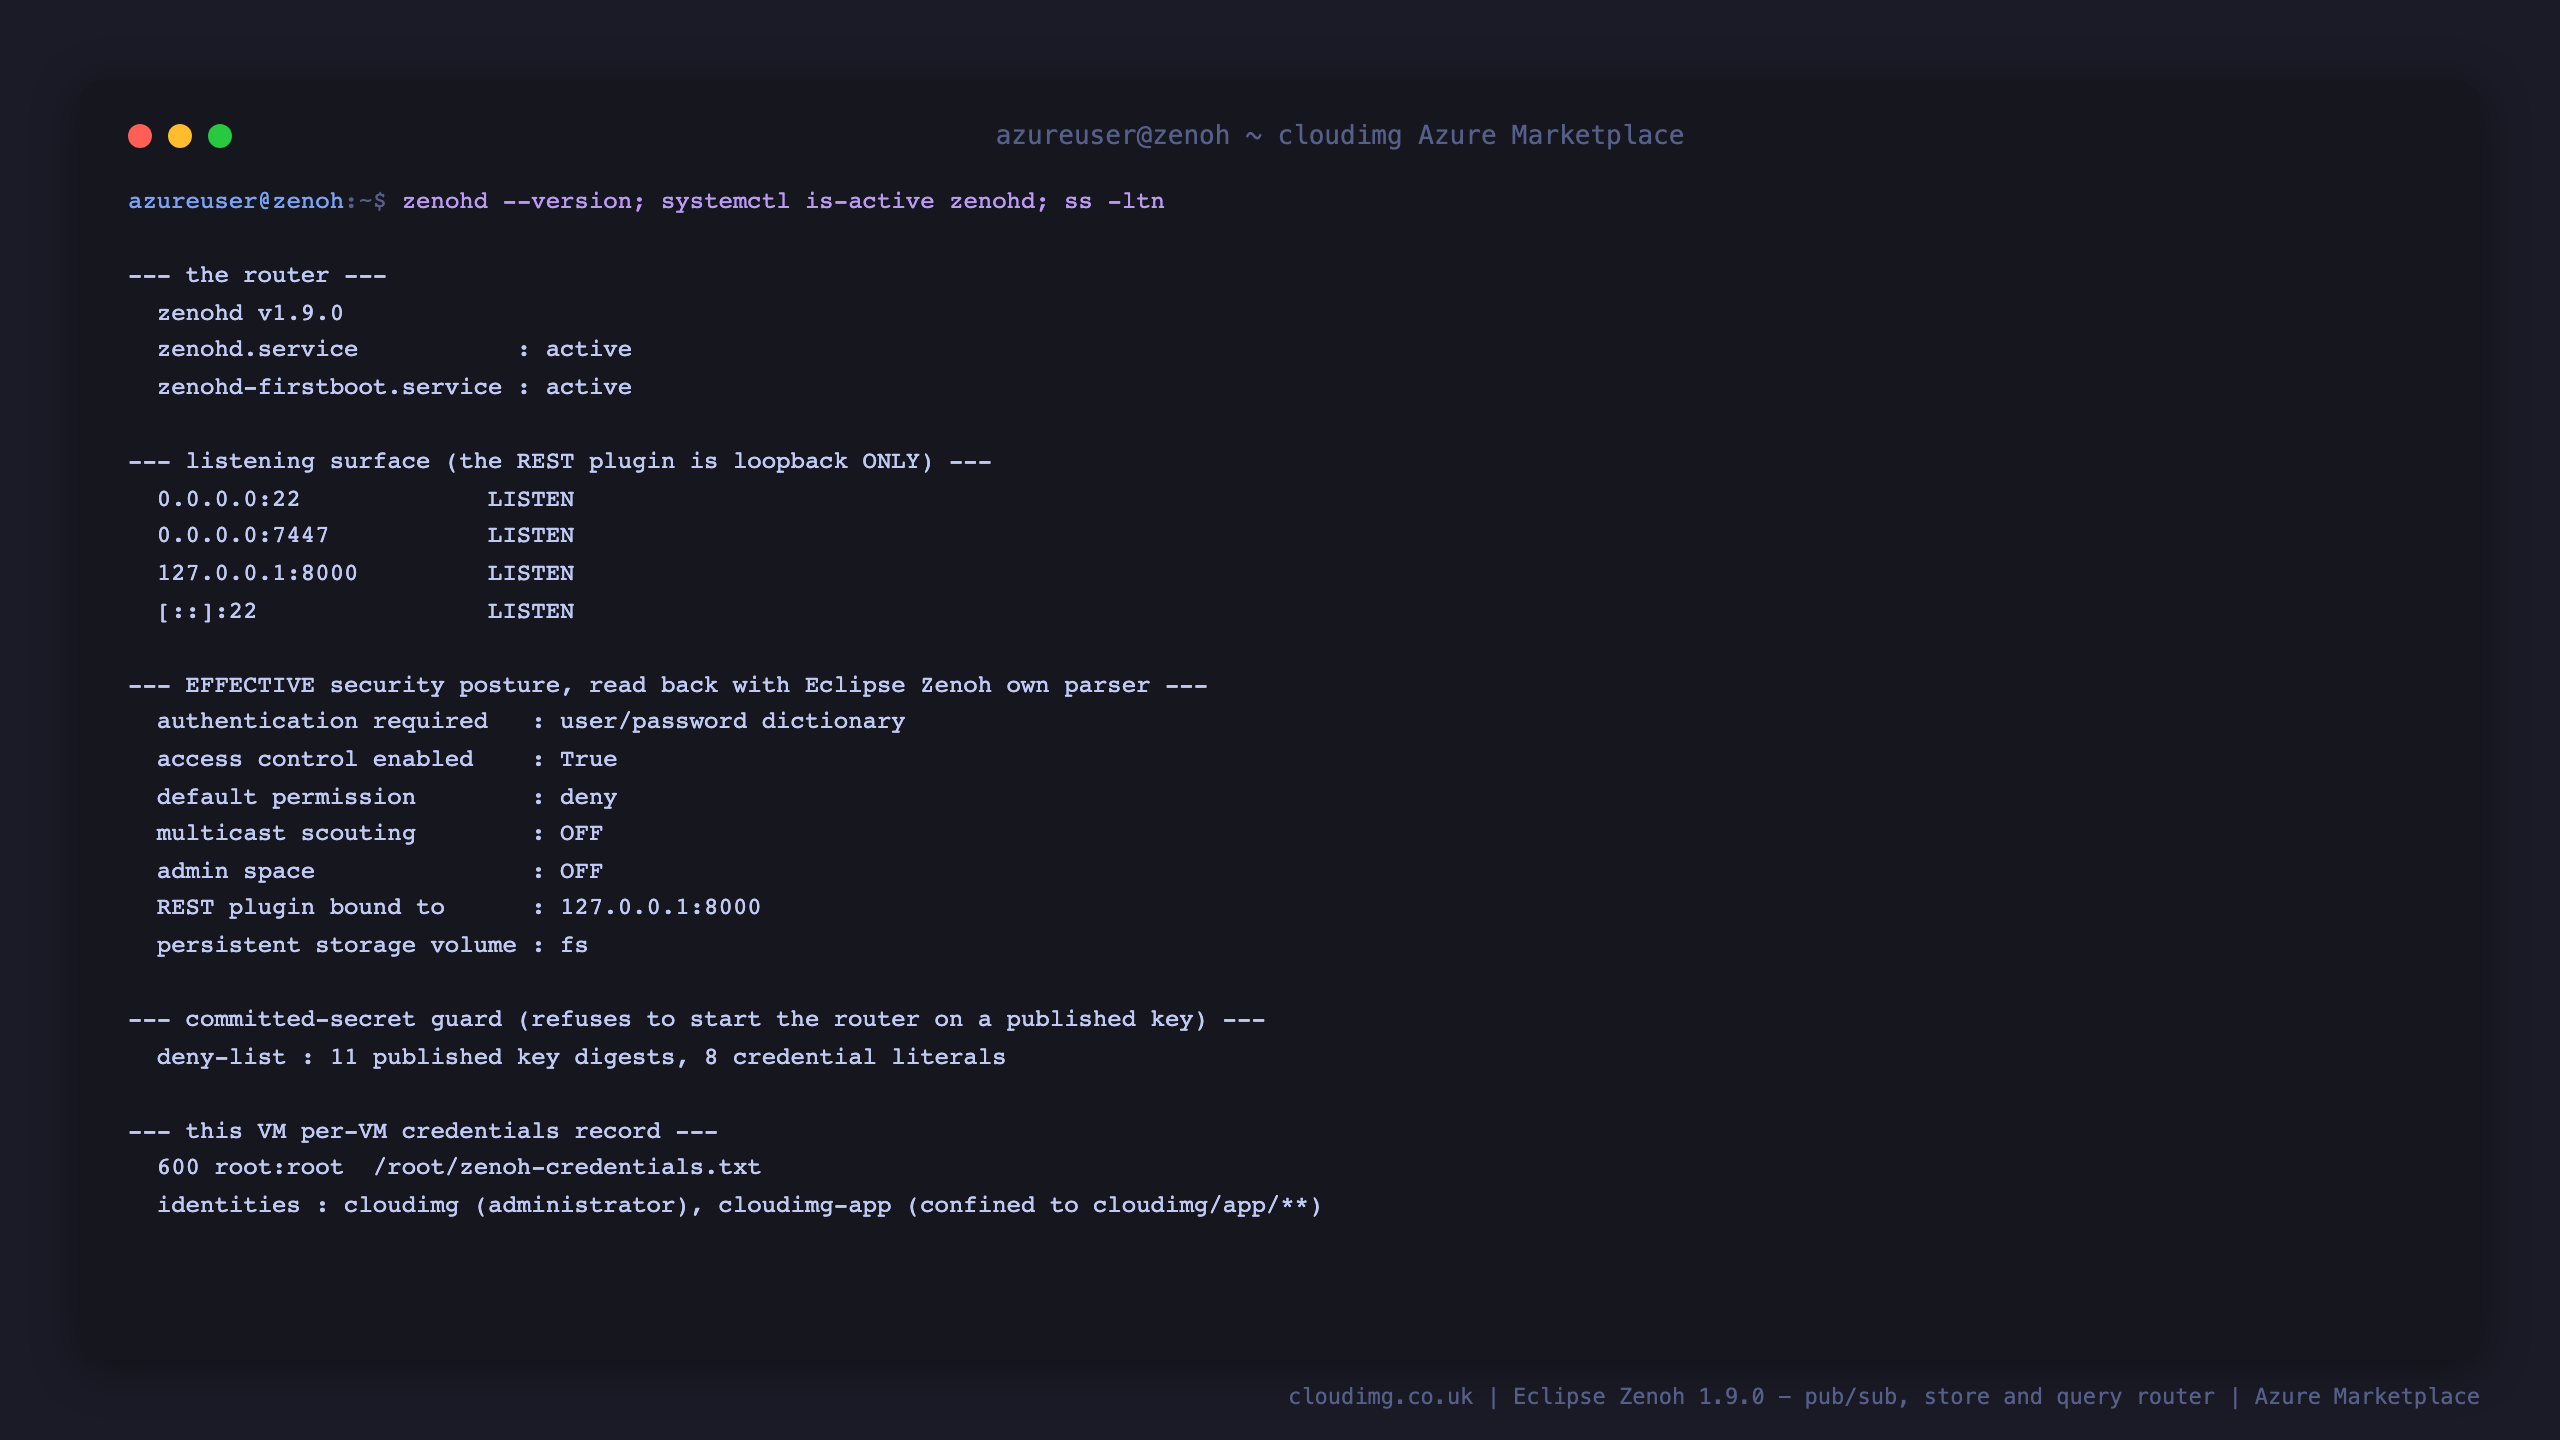Click 'Eclipse Zenoh 1.9.0' footer text
This screenshot has height=1440, width=2560.
[1638, 1397]
